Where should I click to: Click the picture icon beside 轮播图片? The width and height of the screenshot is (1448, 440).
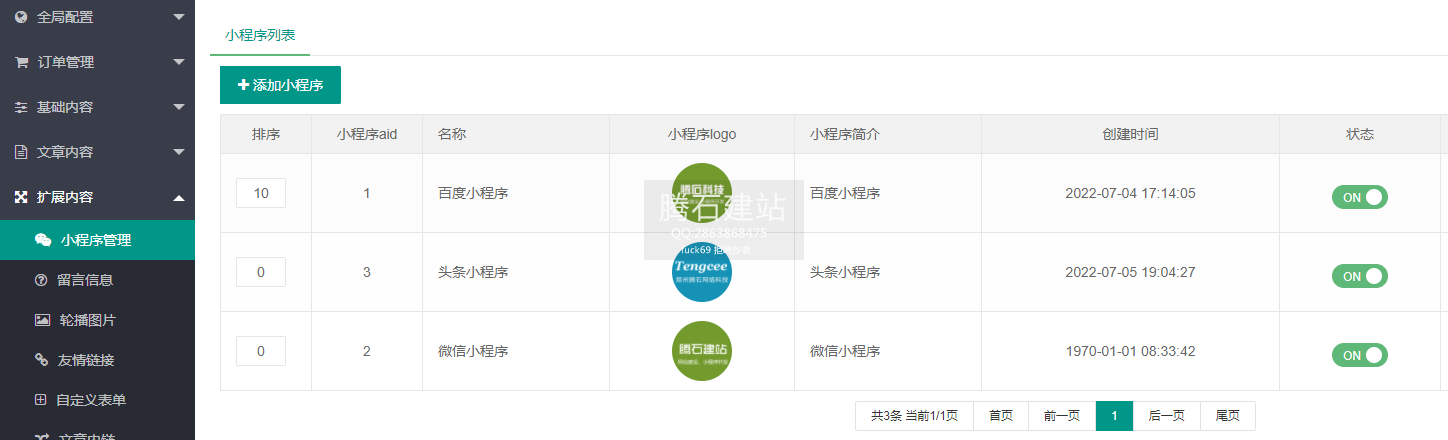click(x=42, y=320)
